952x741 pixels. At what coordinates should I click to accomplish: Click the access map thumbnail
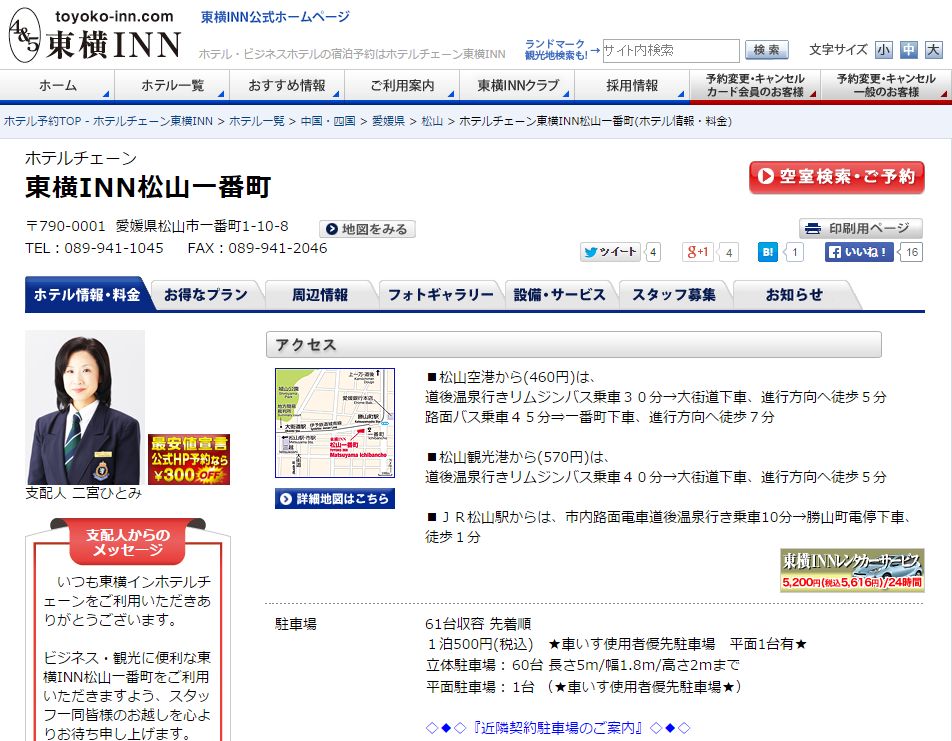(x=335, y=423)
